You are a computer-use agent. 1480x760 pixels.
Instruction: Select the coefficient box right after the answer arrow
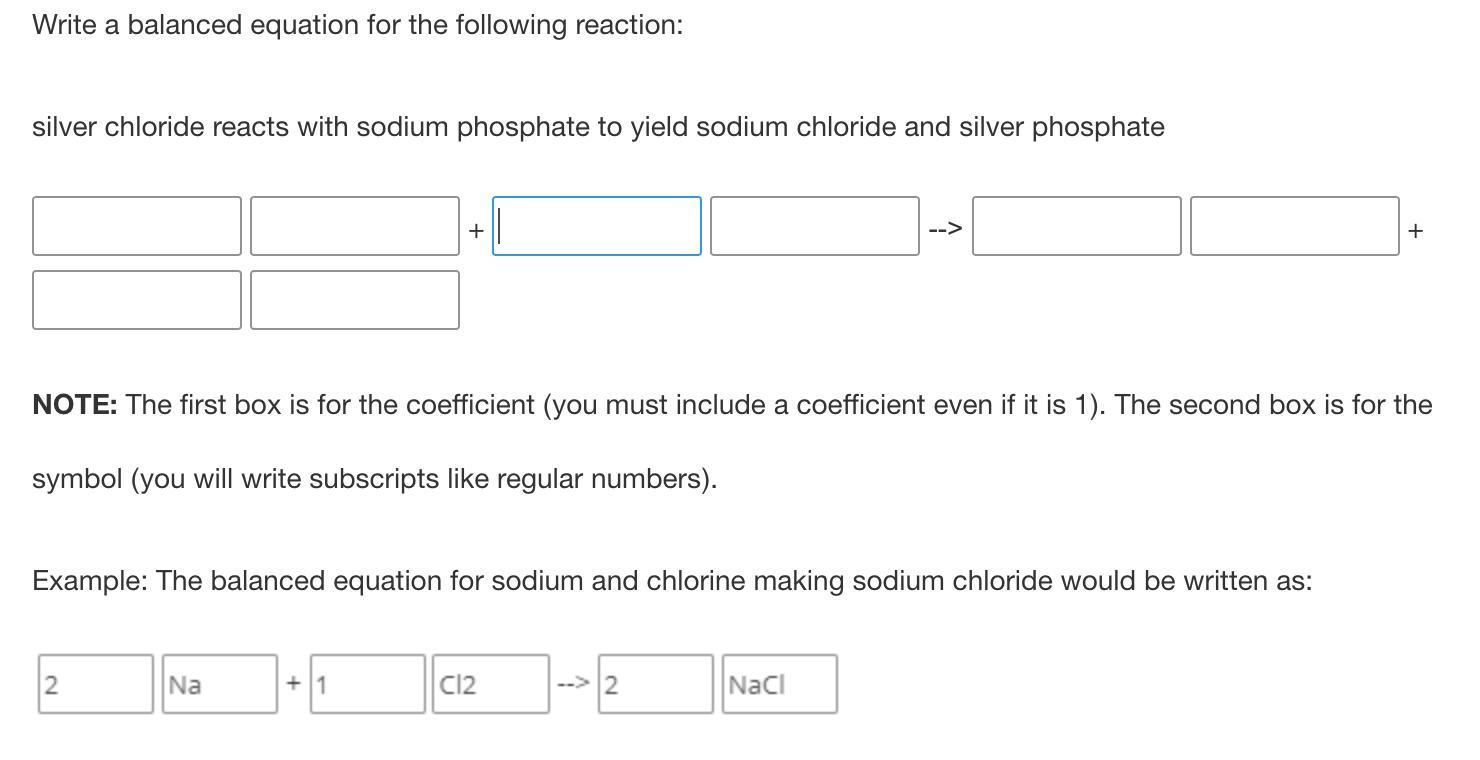pyautogui.click(x=1077, y=226)
